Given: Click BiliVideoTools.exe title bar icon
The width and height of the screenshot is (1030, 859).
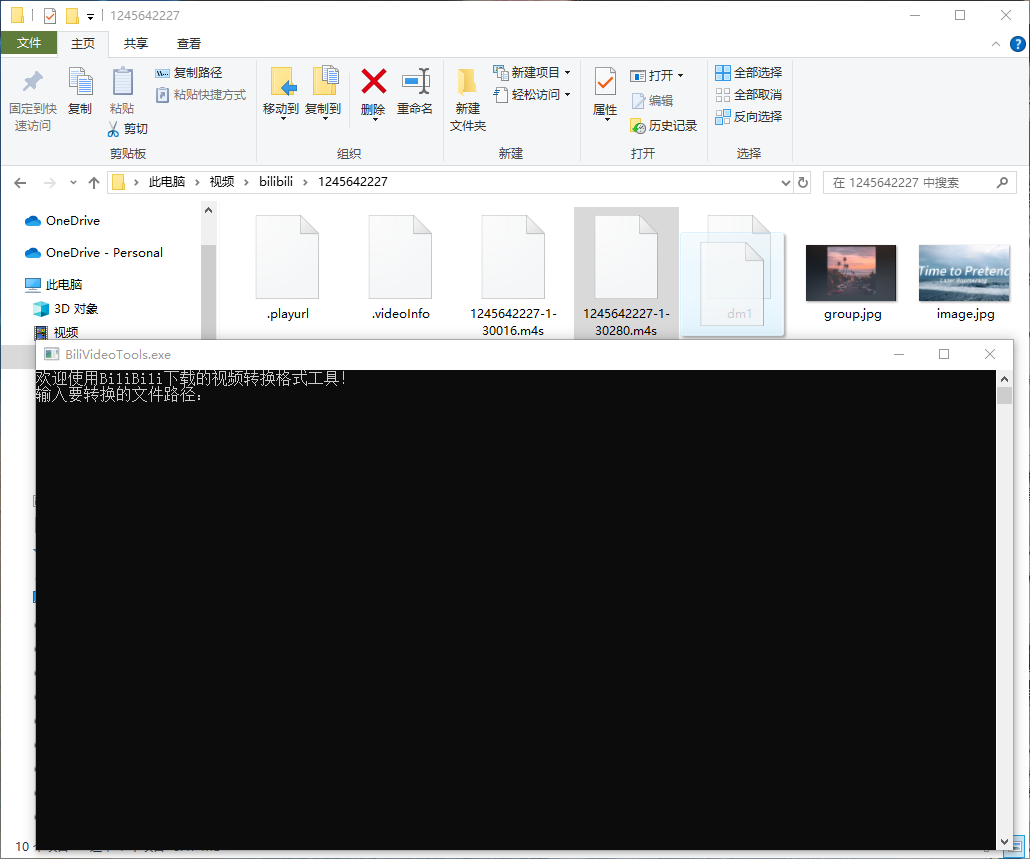Looking at the screenshot, I should pyautogui.click(x=51, y=355).
